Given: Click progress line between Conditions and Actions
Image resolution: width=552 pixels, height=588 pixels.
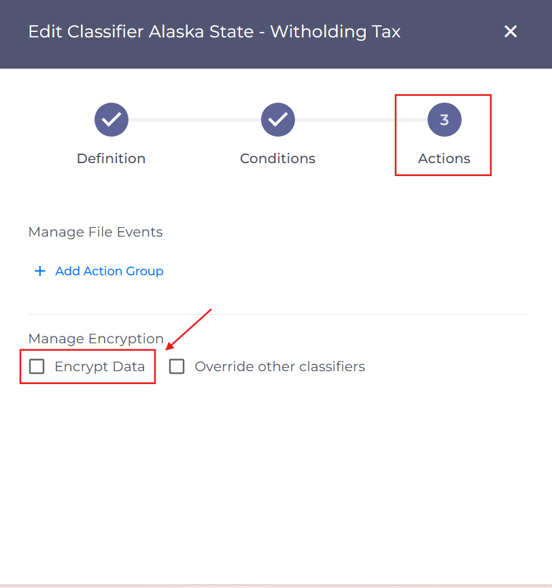Looking at the screenshot, I should pos(361,120).
